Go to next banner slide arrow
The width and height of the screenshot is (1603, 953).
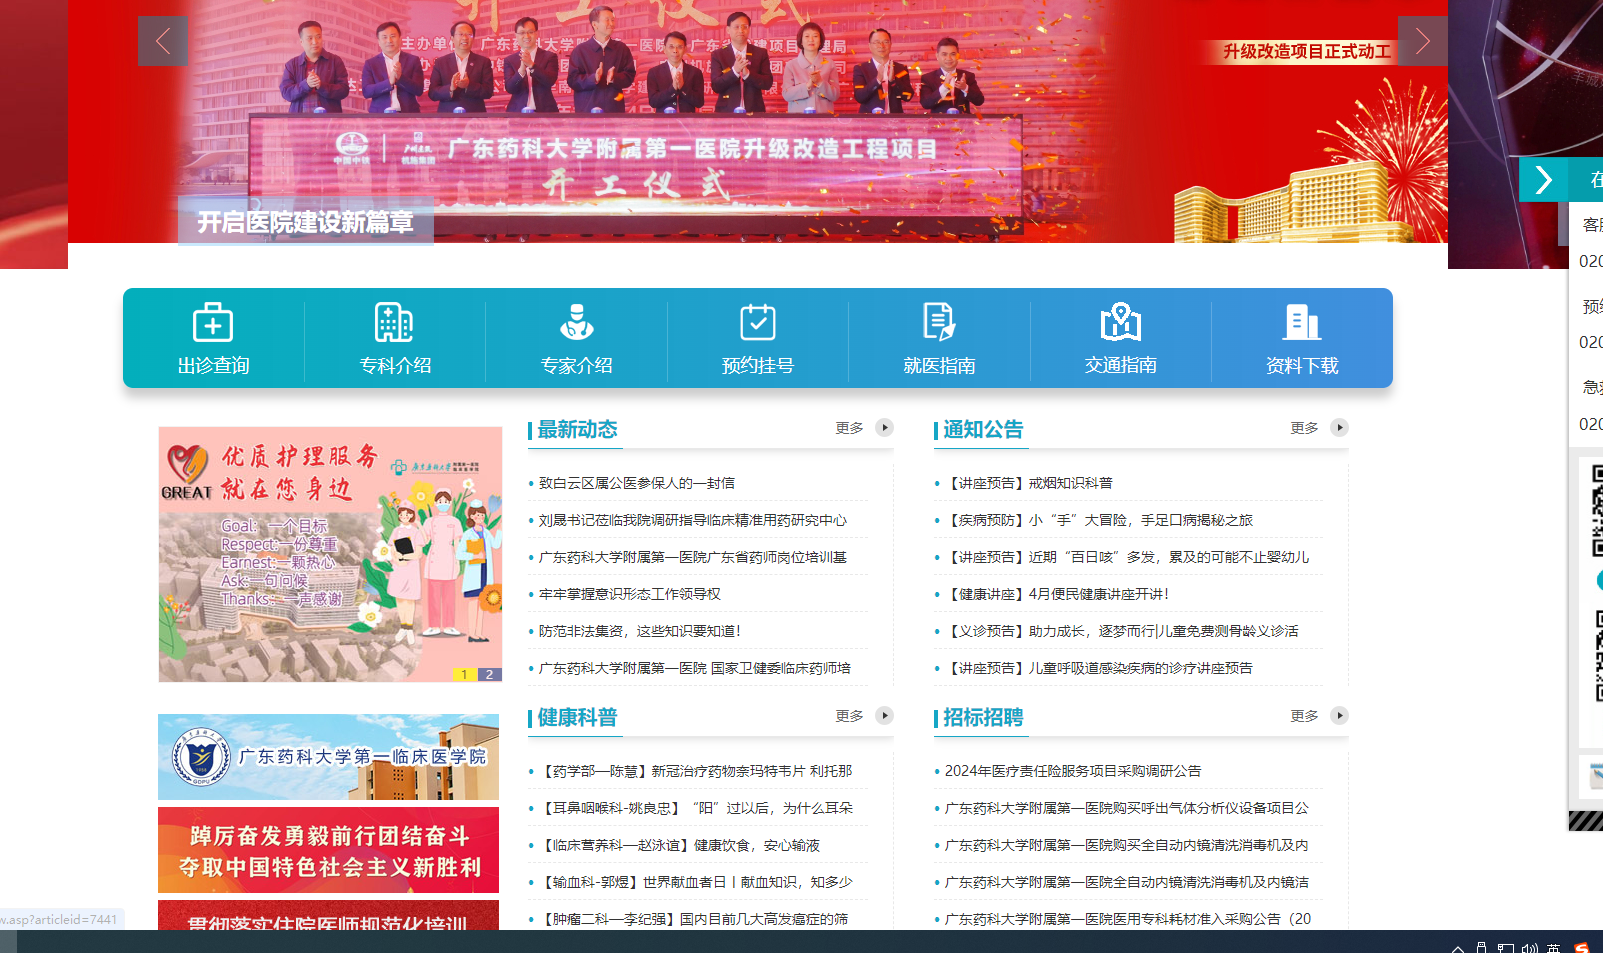(x=1422, y=41)
